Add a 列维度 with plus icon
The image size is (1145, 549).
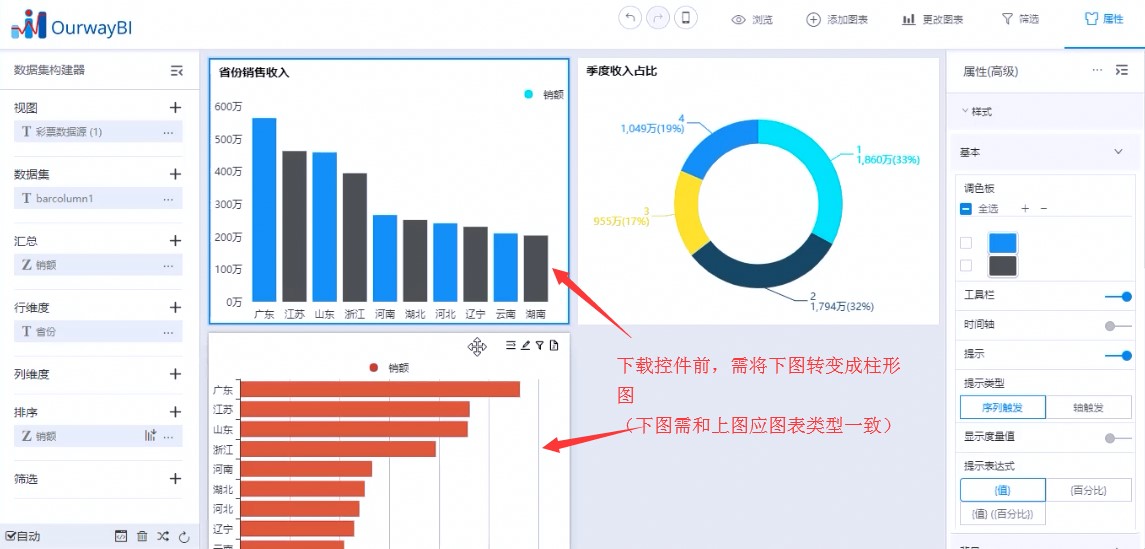pos(175,374)
